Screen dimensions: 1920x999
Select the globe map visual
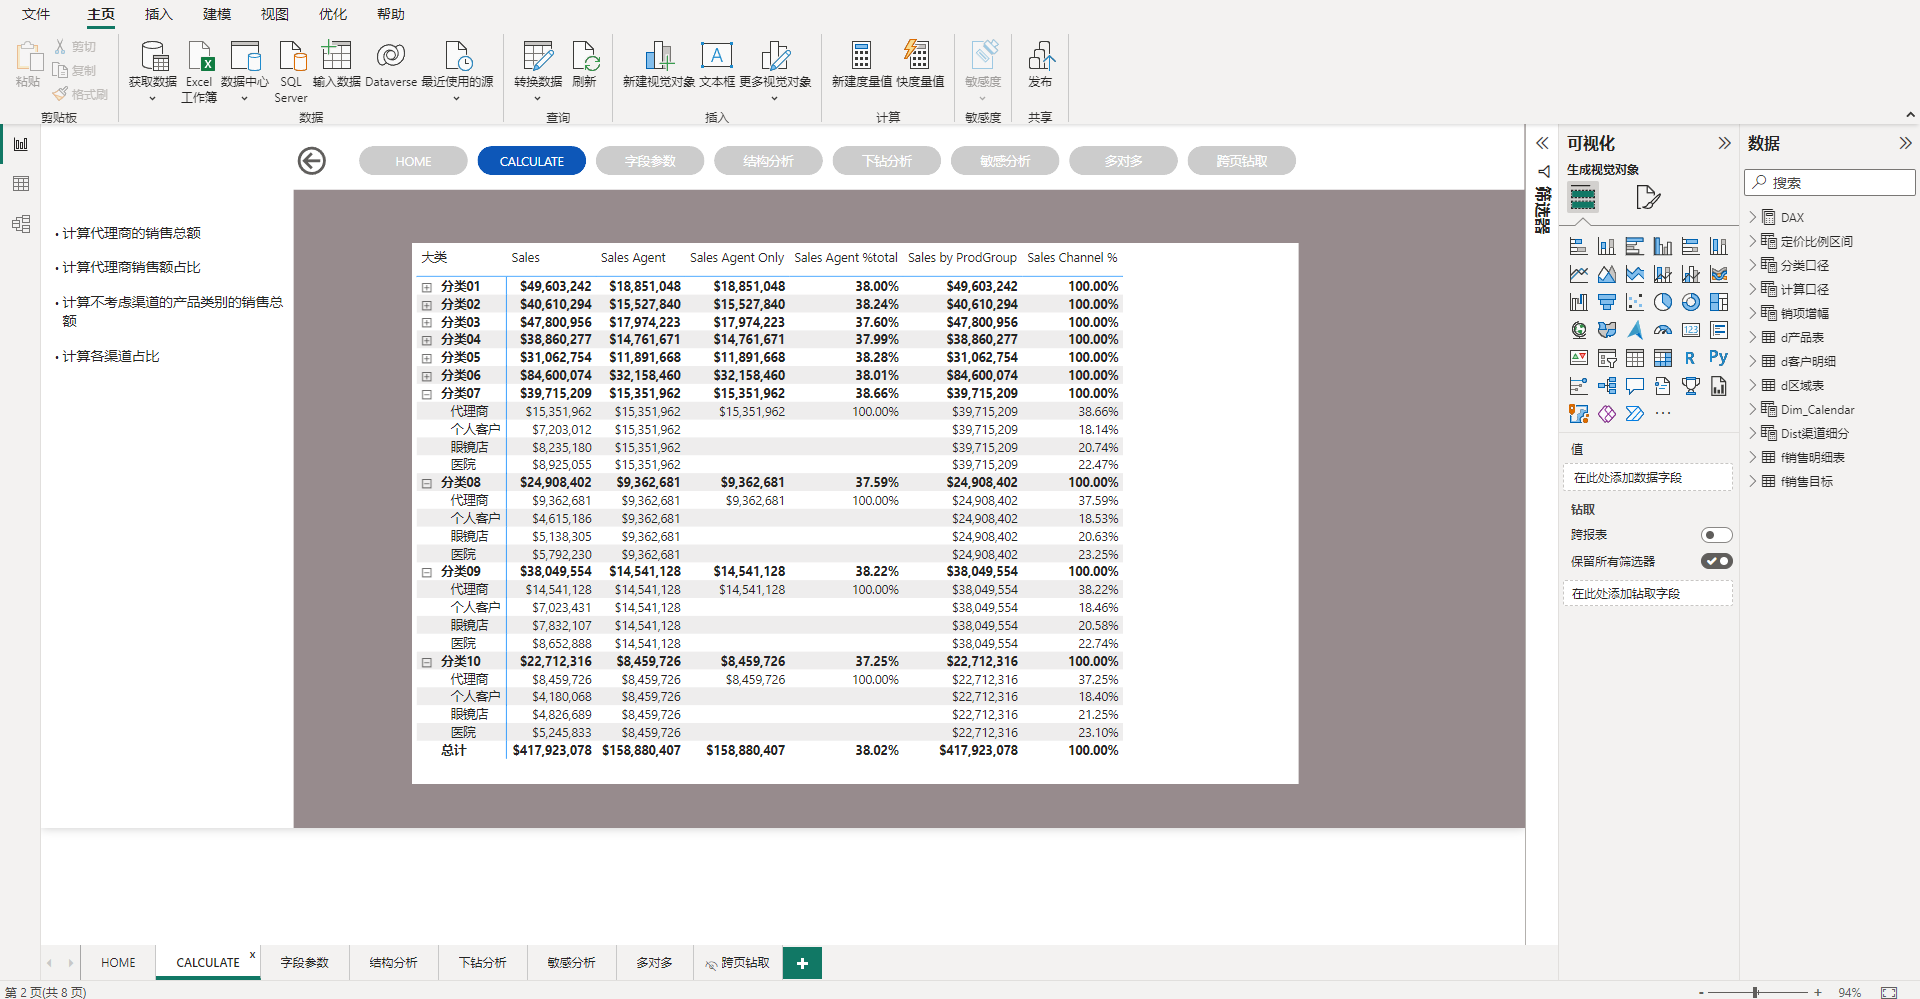pyautogui.click(x=1579, y=330)
